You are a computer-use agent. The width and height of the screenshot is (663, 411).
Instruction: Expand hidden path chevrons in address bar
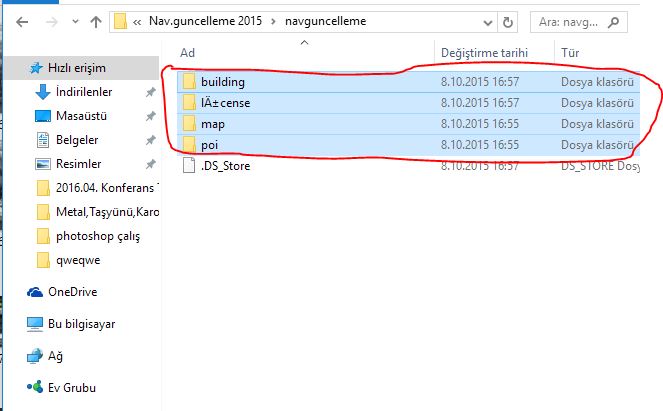pos(137,22)
